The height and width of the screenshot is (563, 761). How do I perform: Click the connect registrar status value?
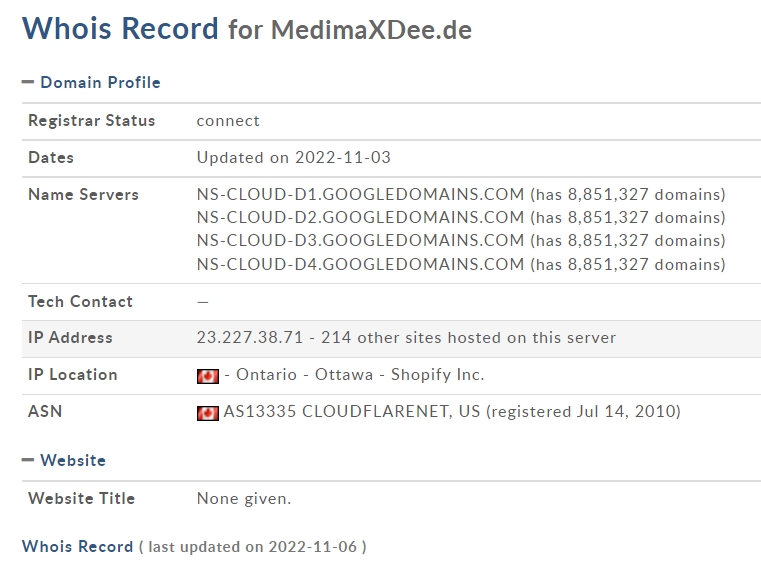228,121
